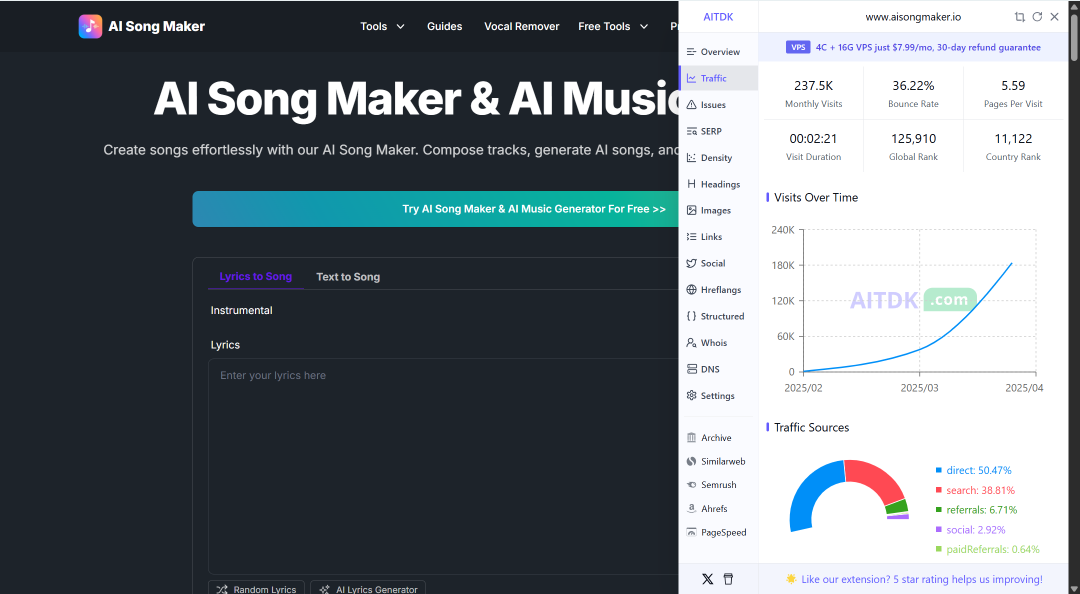Open the Images icon in sidebar
This screenshot has width=1080, height=594.
pyautogui.click(x=692, y=210)
